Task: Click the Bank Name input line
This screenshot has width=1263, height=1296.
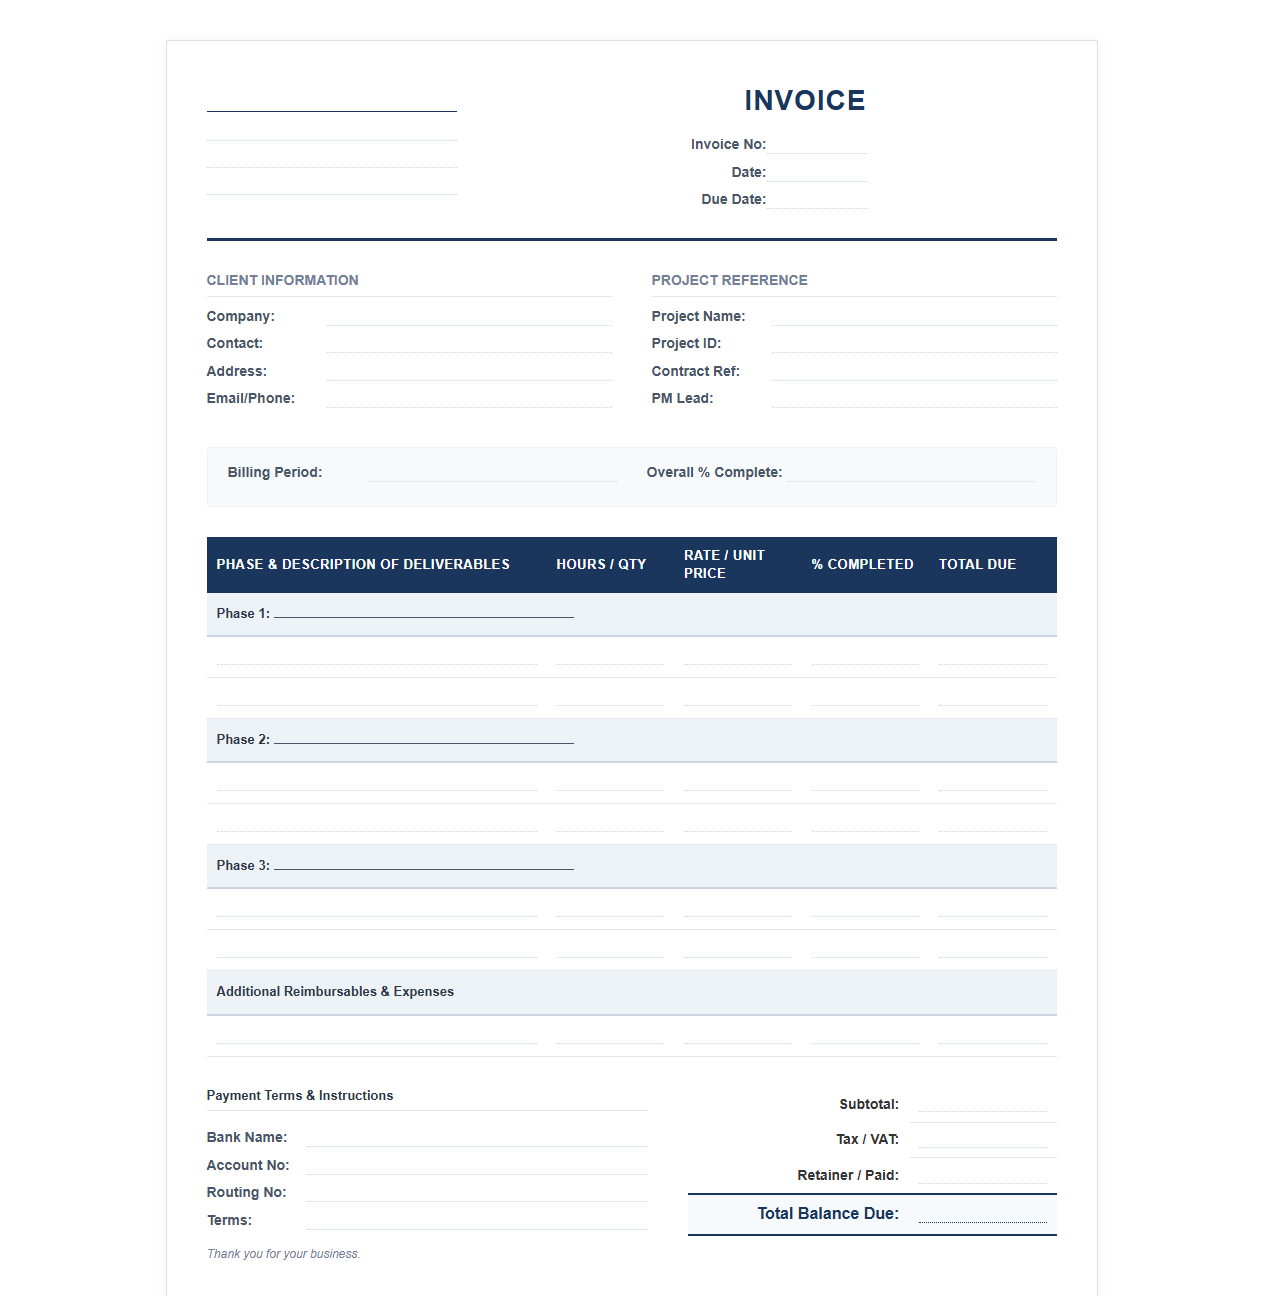Action: [477, 1137]
